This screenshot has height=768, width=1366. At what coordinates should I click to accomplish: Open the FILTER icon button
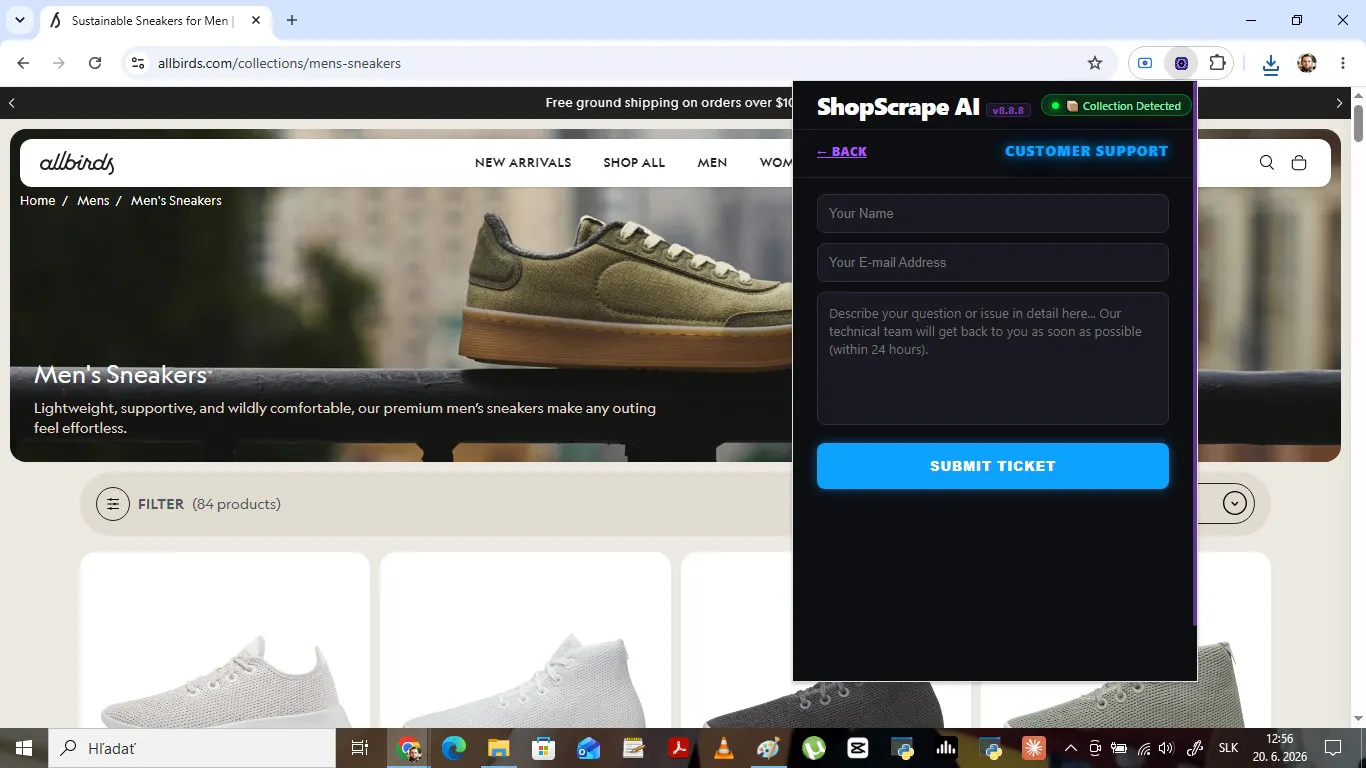(x=113, y=504)
